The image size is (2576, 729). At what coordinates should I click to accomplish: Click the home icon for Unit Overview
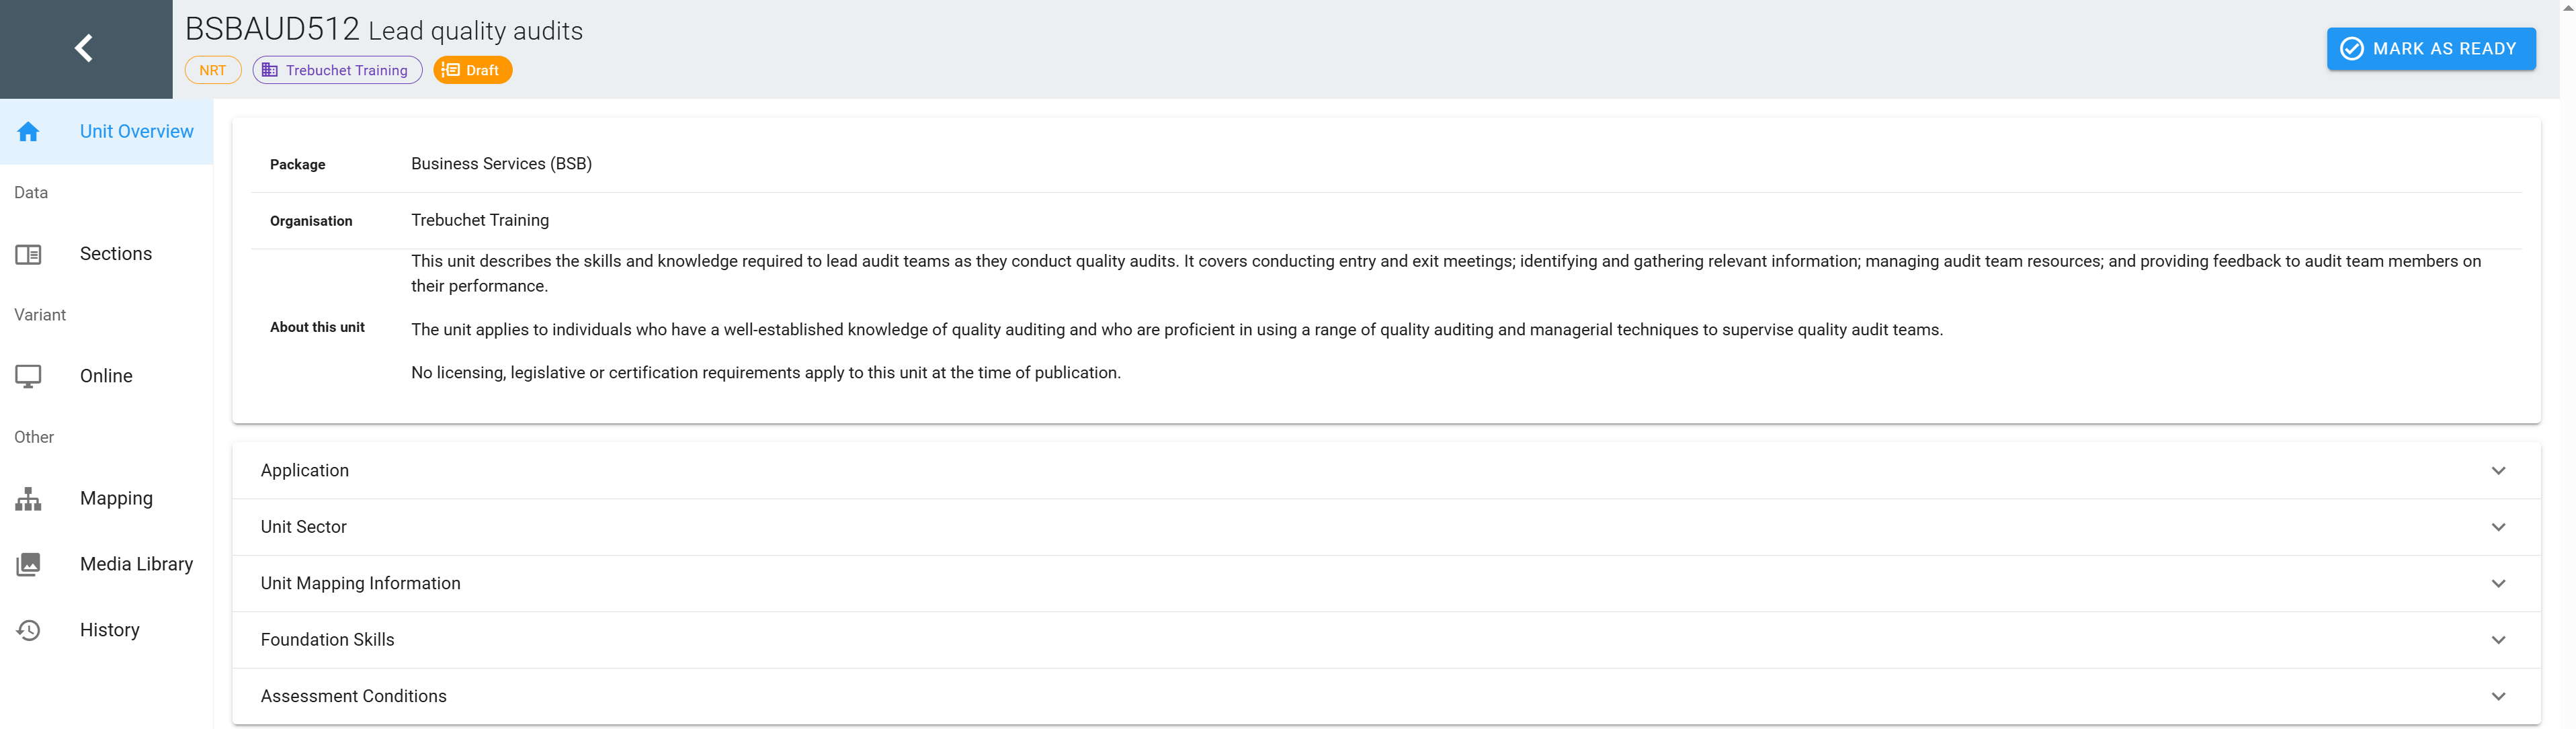(28, 131)
